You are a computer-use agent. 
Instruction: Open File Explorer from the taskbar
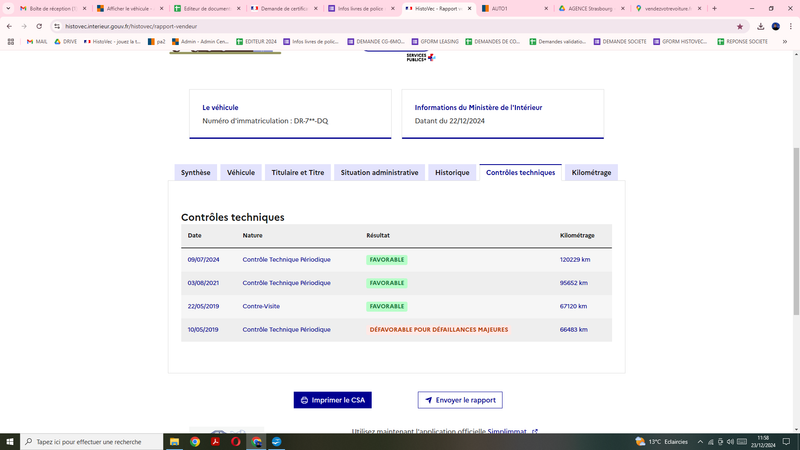(174, 442)
